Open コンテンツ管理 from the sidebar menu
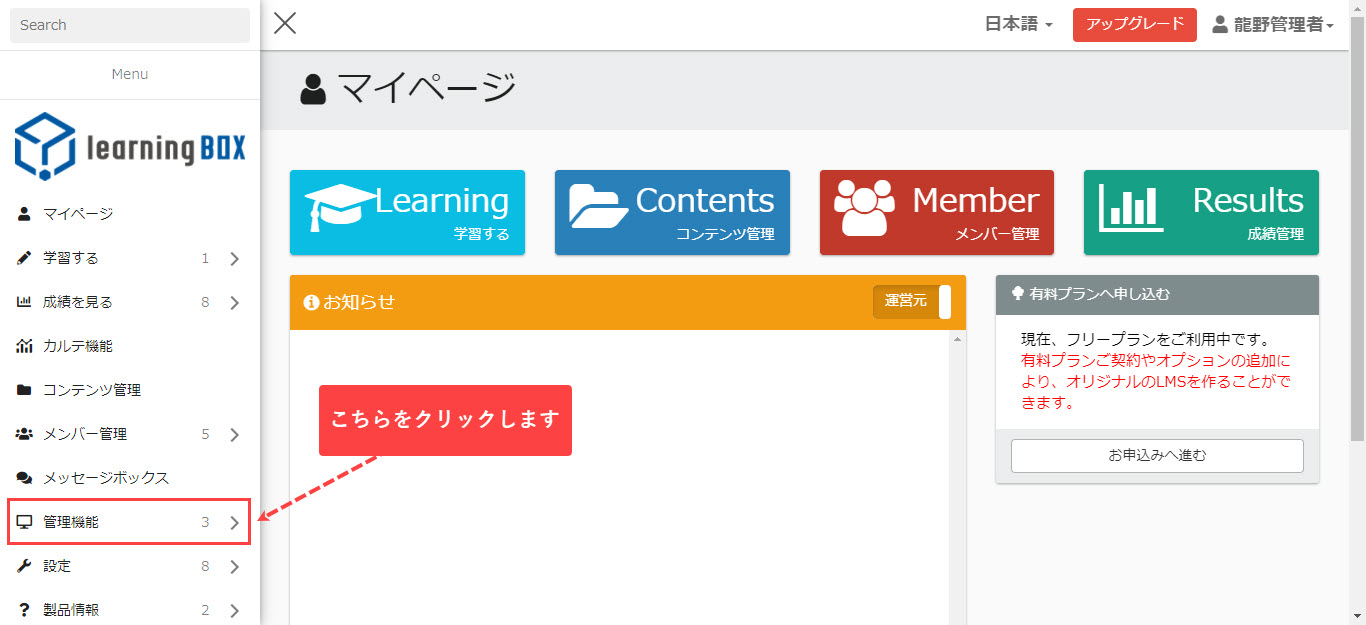 pos(91,390)
